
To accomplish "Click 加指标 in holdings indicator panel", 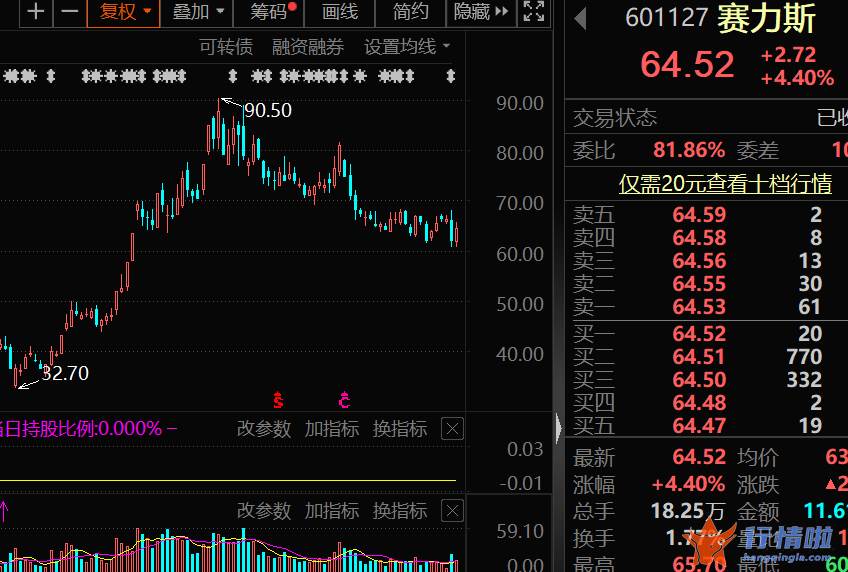I will pos(332,429).
